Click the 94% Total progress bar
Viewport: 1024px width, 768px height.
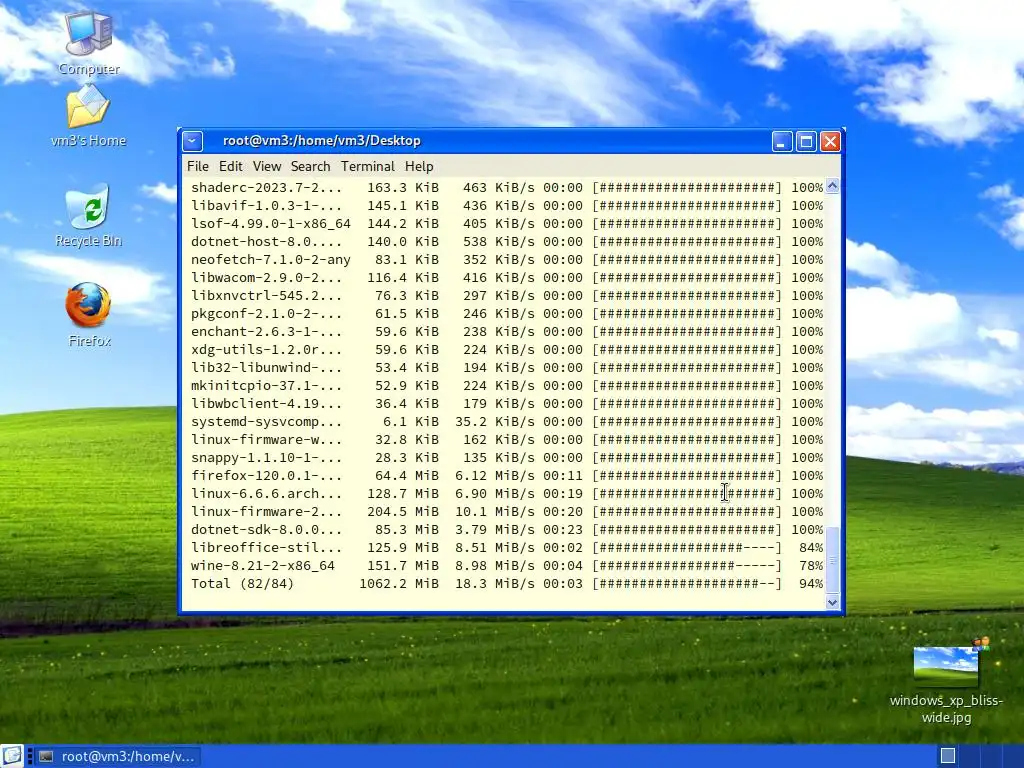[687, 583]
